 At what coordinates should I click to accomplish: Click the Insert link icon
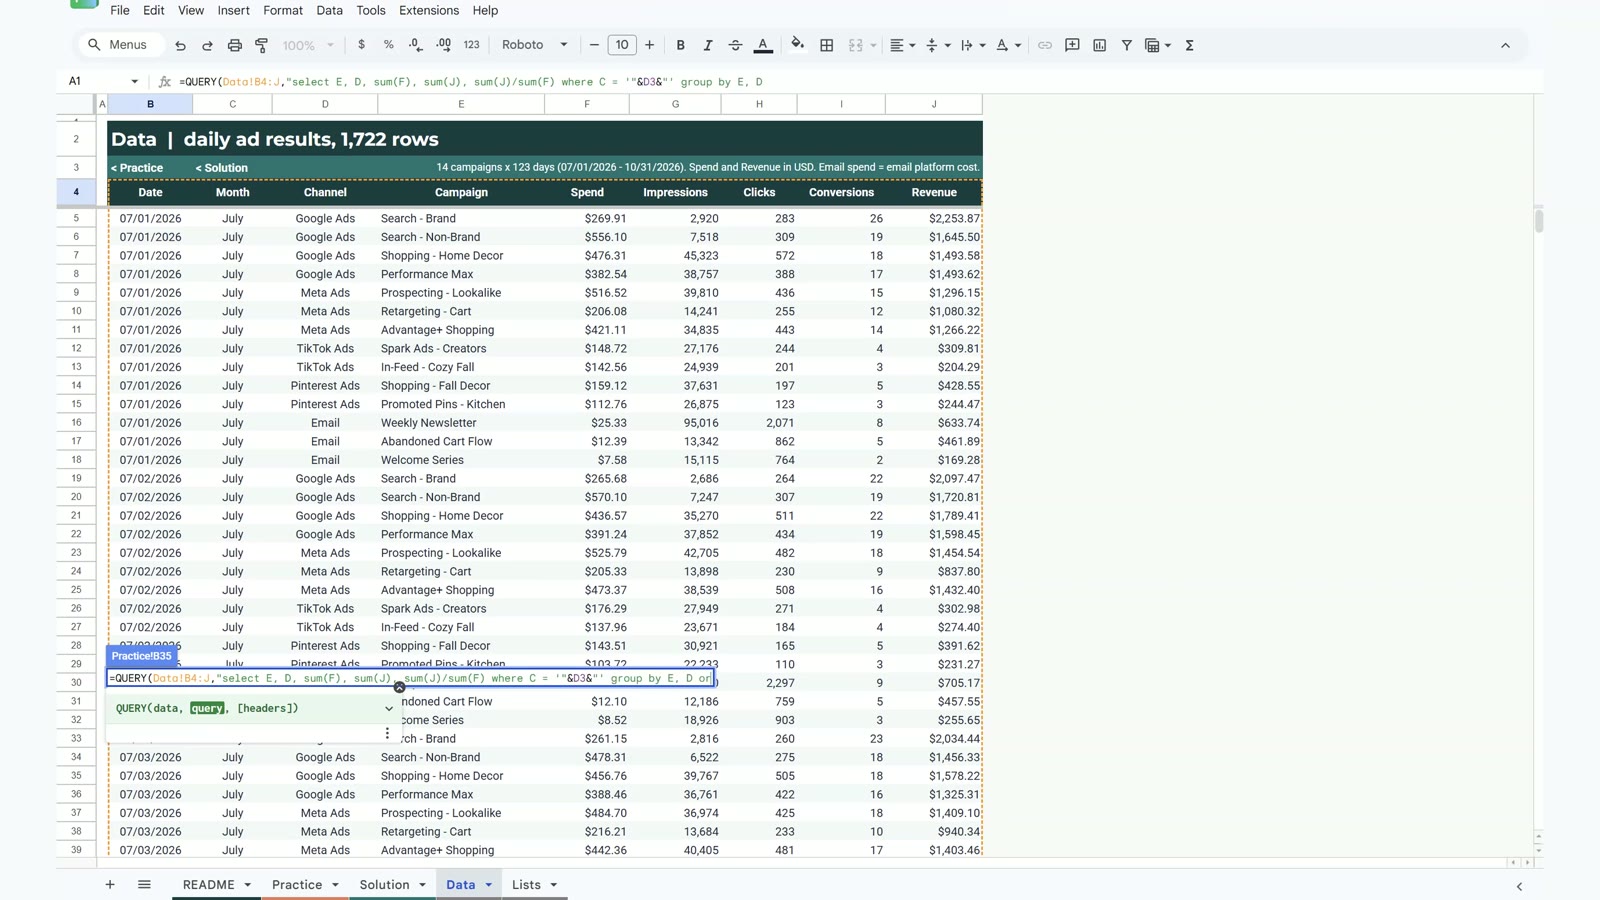[1044, 45]
